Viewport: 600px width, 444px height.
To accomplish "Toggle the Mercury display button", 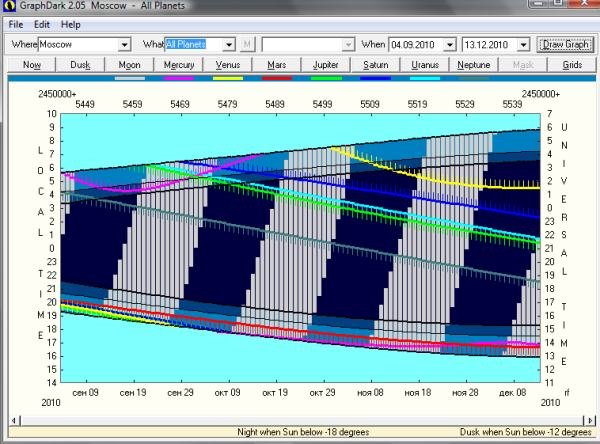I will pyautogui.click(x=179, y=65).
